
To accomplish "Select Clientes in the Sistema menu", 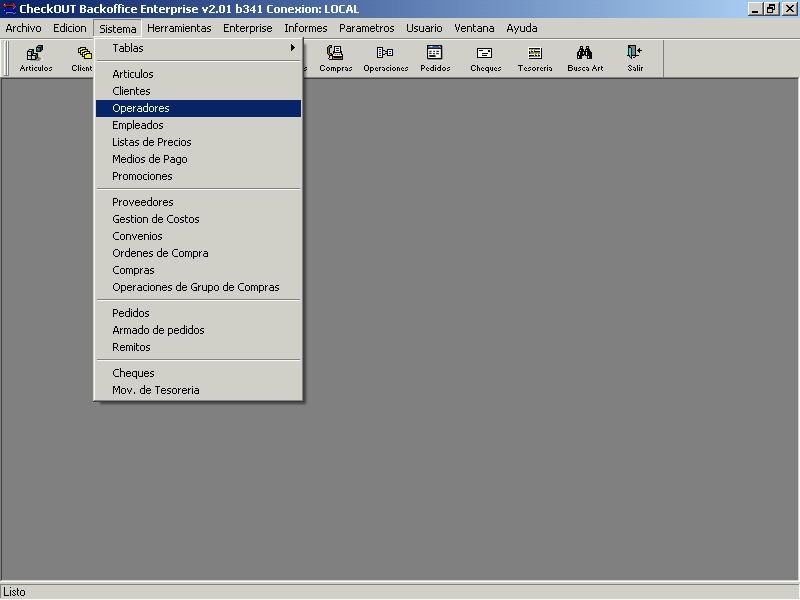I will point(198,91).
